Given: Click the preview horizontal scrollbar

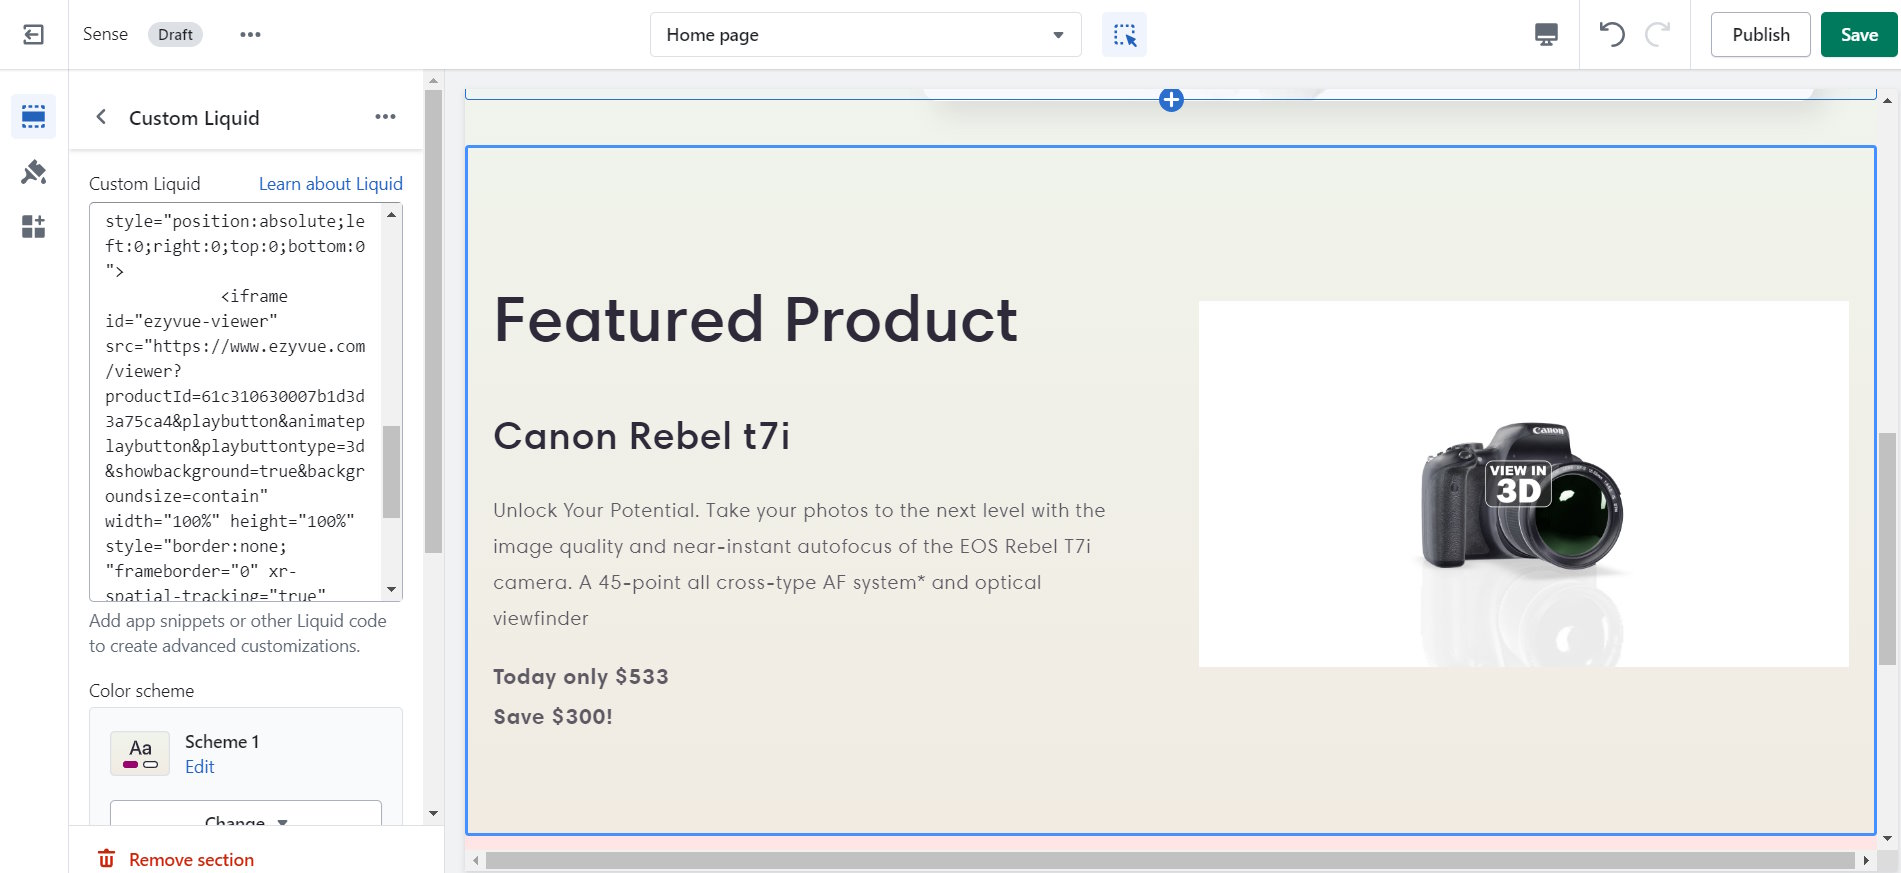Looking at the screenshot, I should (x=1169, y=860).
